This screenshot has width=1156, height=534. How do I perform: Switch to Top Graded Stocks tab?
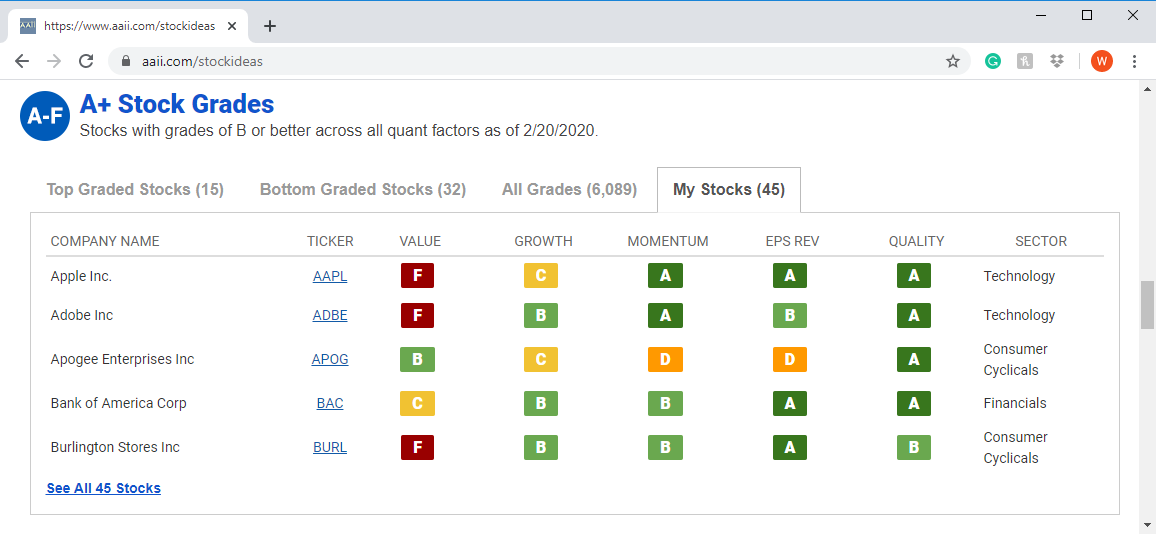[135, 190]
